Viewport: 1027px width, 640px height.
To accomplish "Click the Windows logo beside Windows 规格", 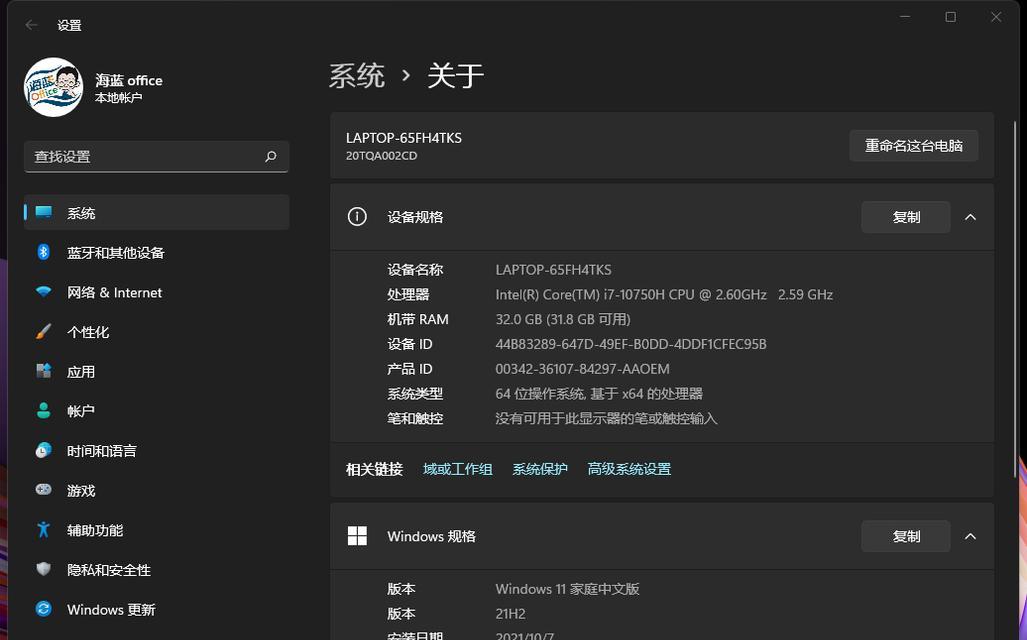I will 357,536.
